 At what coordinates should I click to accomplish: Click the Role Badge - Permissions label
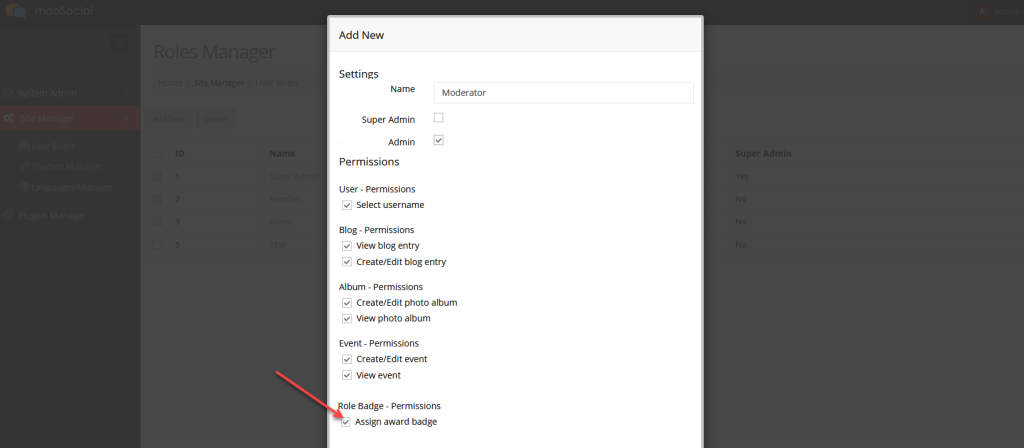click(x=389, y=406)
